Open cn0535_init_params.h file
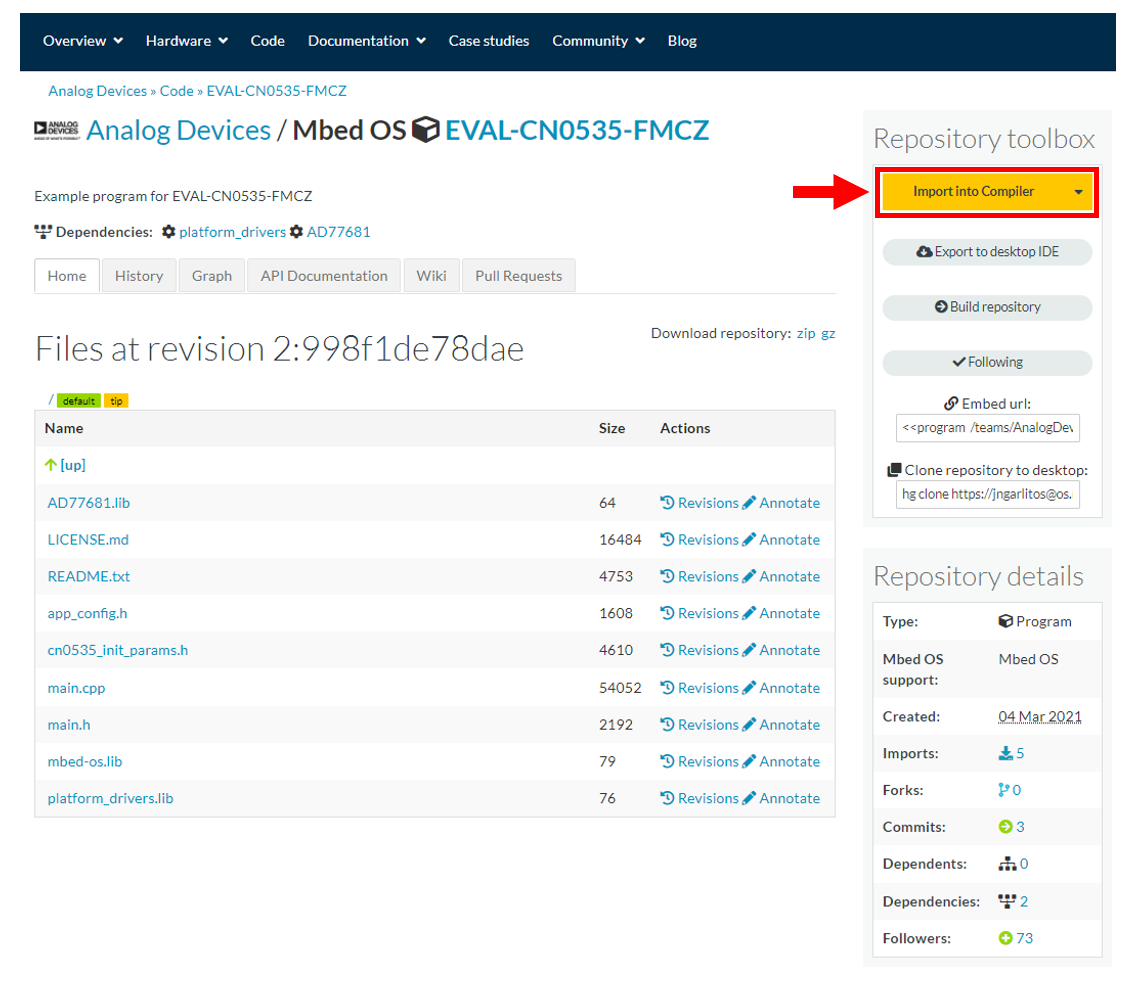The height and width of the screenshot is (981, 1128). coord(118,650)
